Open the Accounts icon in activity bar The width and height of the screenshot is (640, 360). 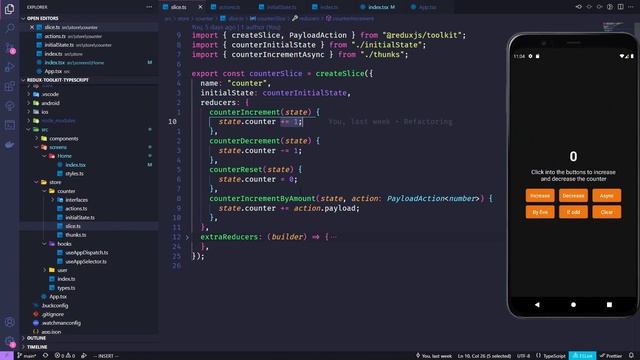[9, 322]
